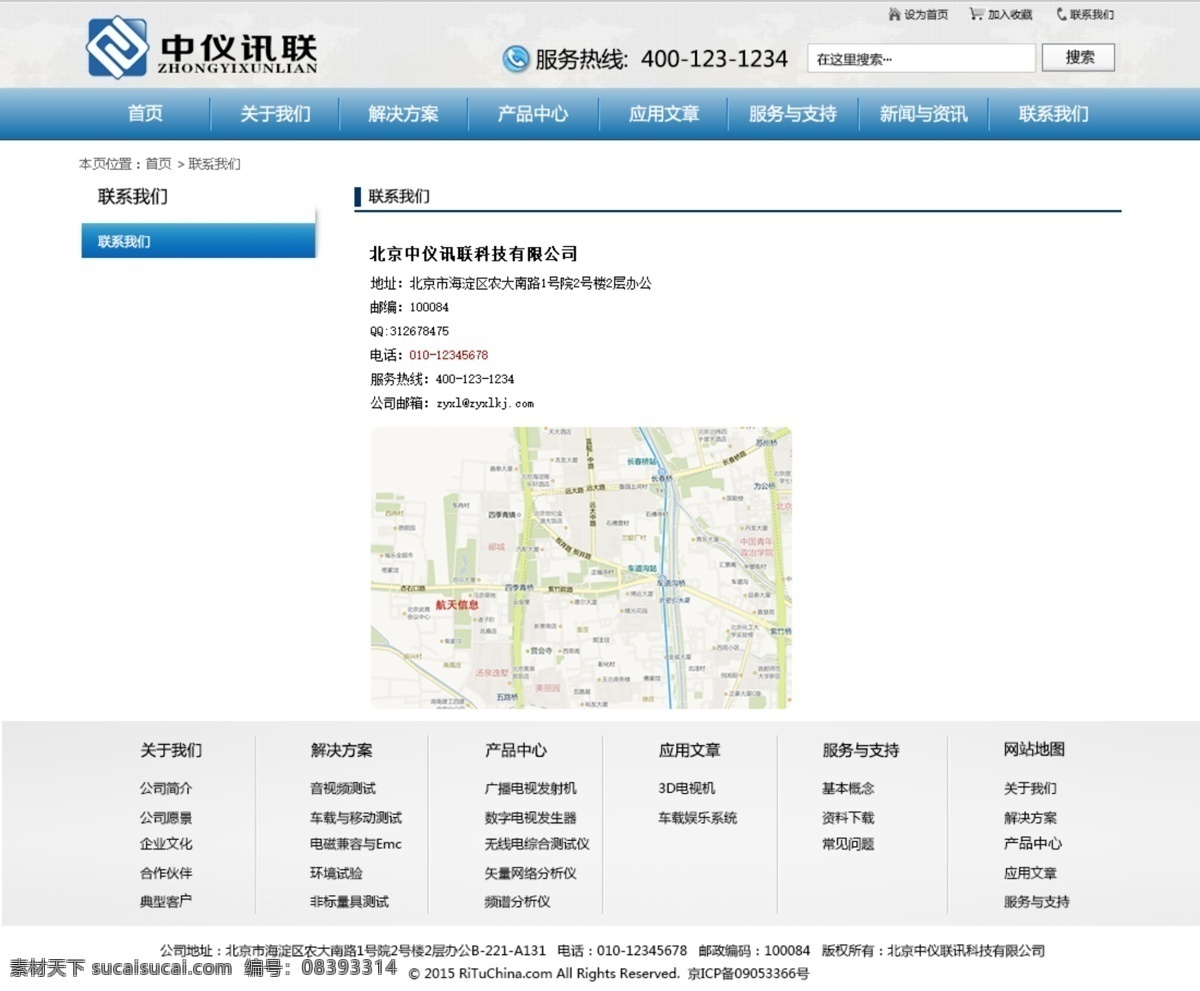Open footer link 基本概念
The width and height of the screenshot is (1200, 991).
tap(848, 788)
